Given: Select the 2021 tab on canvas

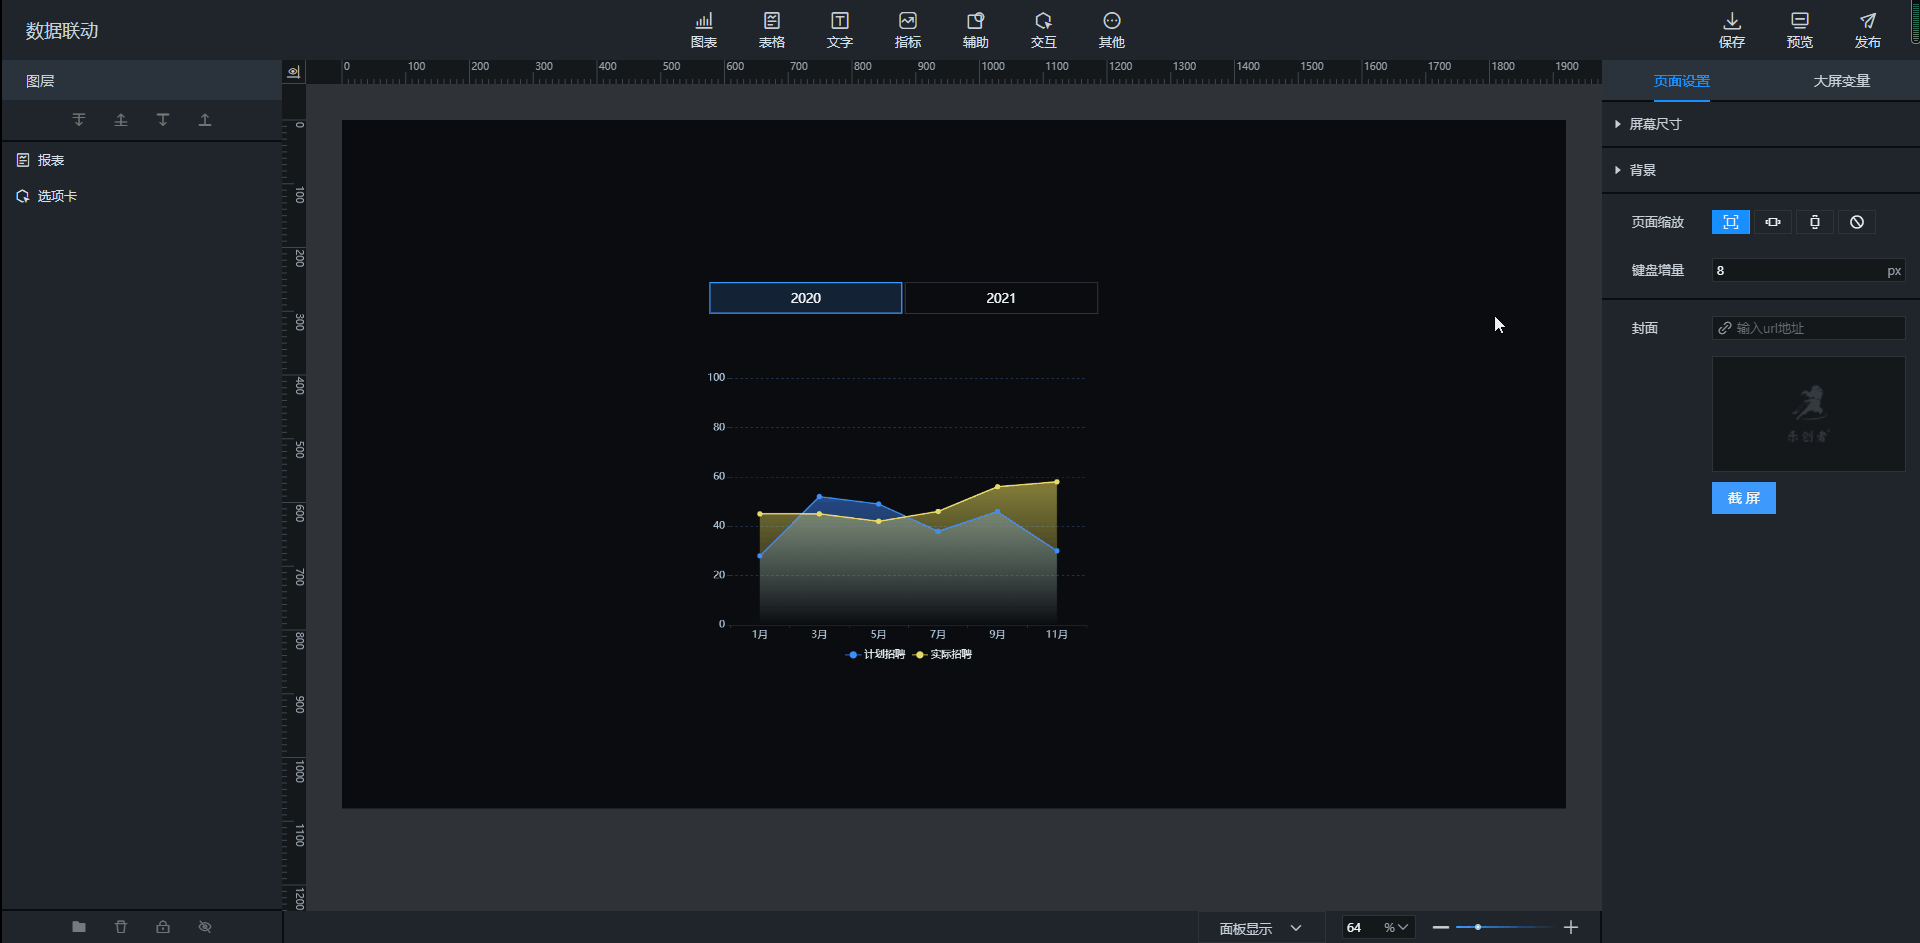Looking at the screenshot, I should pos(1000,298).
